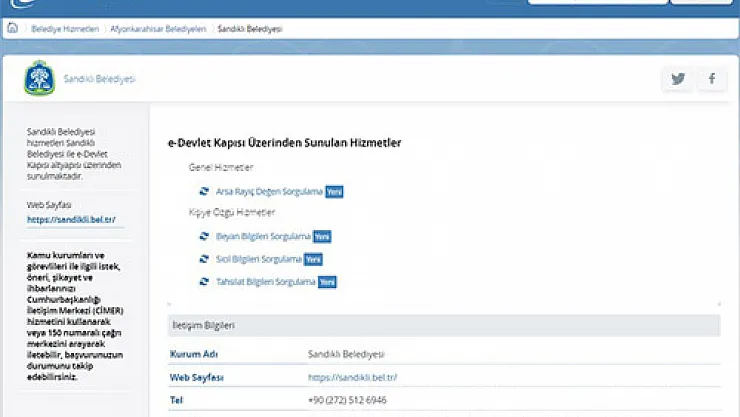This screenshot has height=417, width=740.
Task: Select Sandıklı Belediyesi breadcrumb item
Action: click(250, 29)
